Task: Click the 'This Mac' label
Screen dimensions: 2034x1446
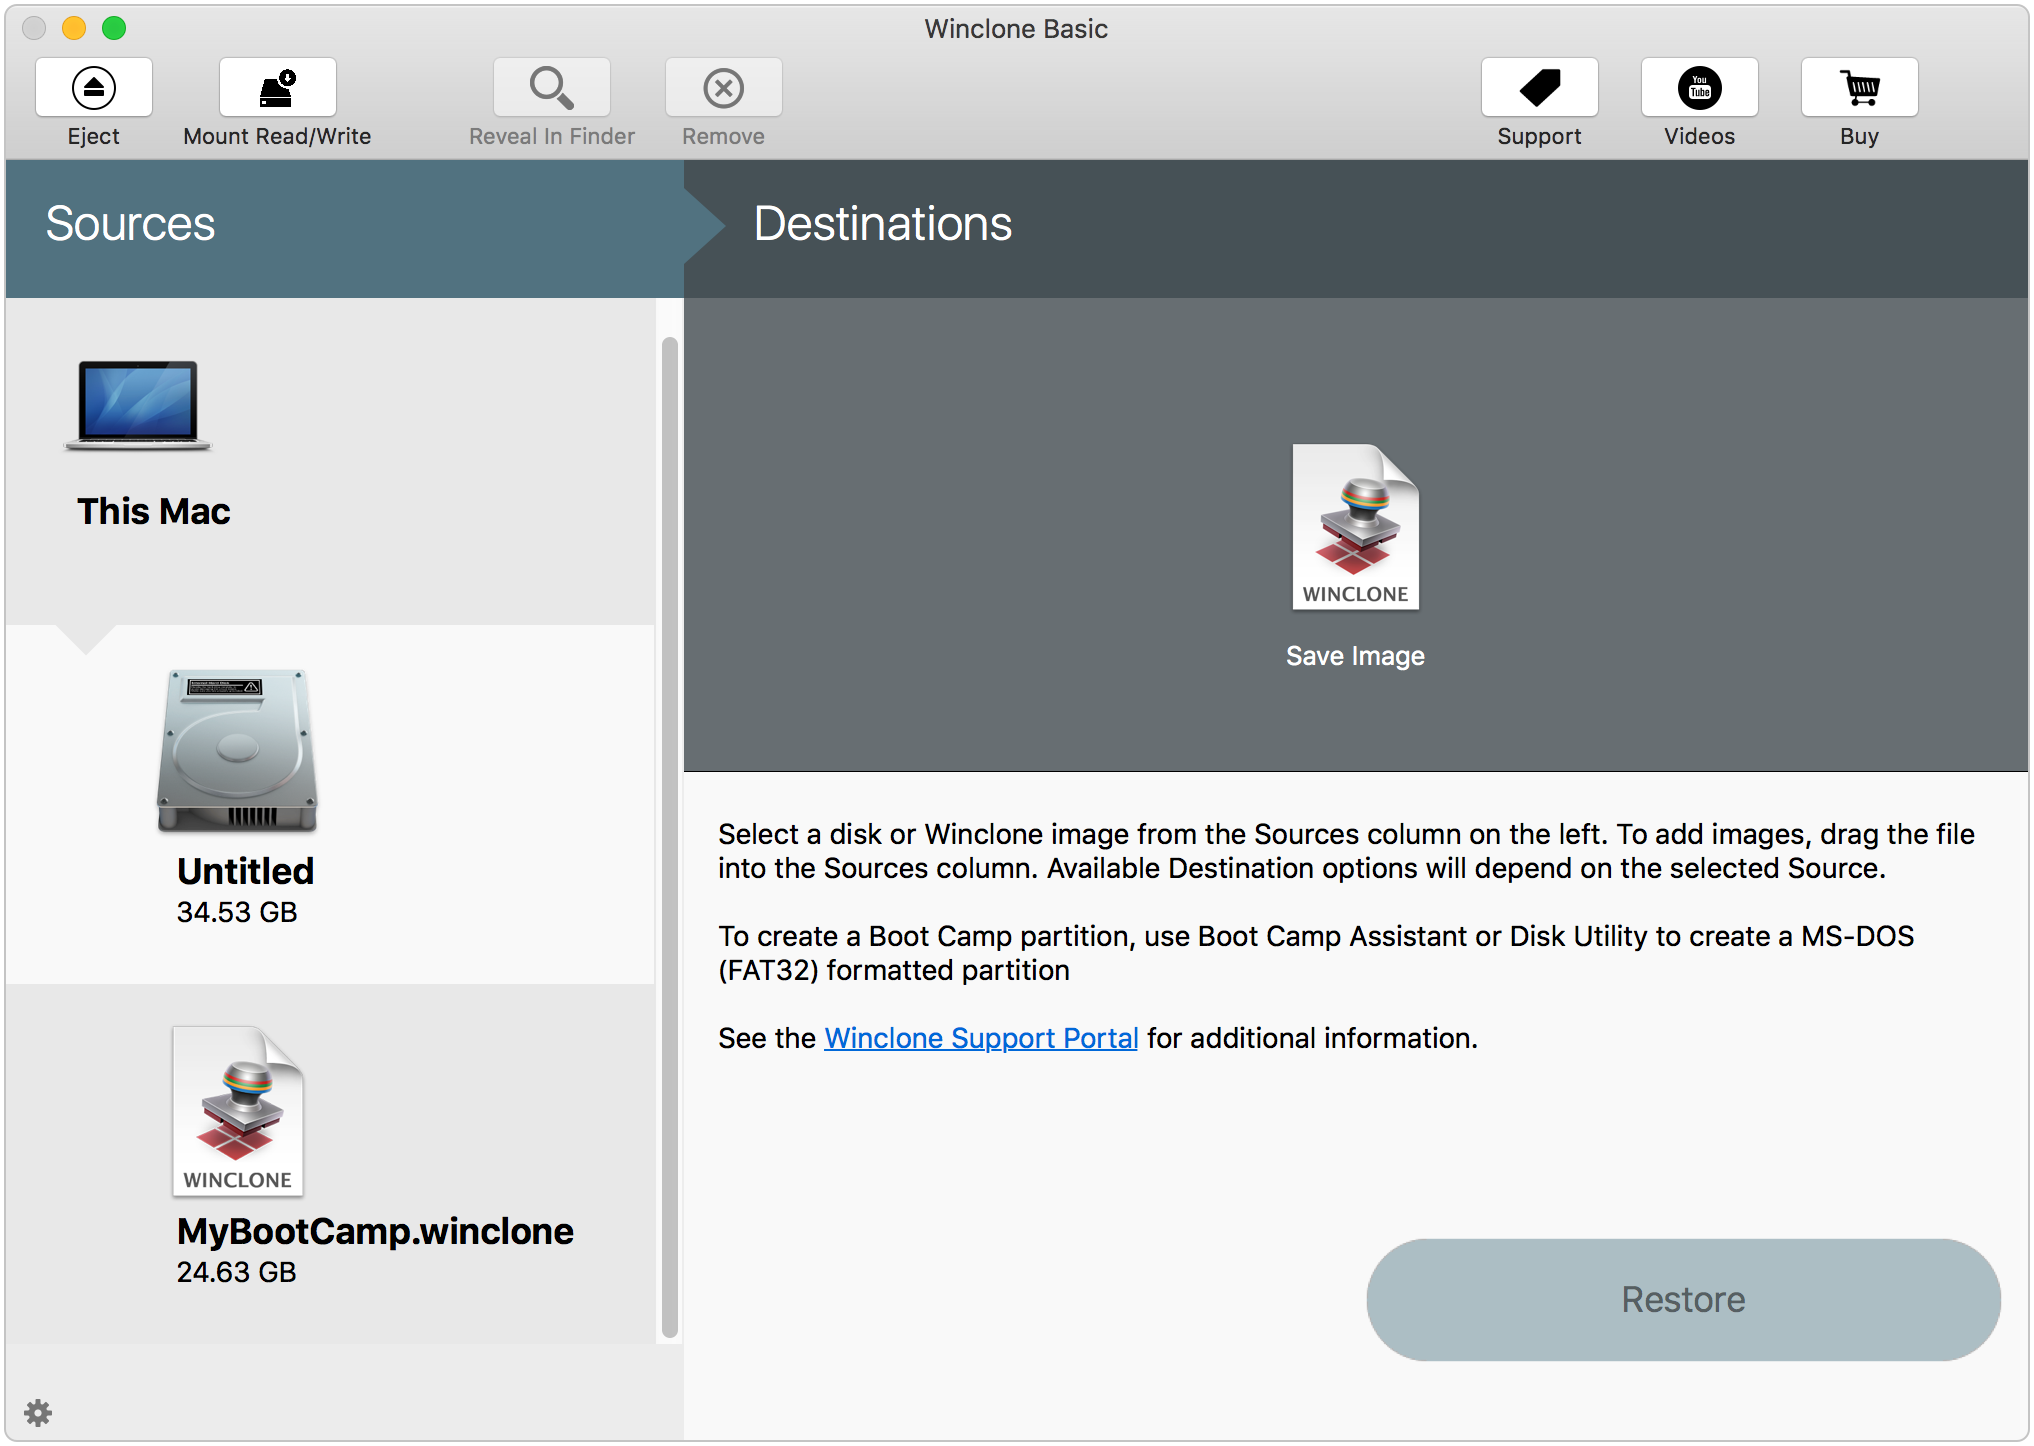Action: tap(154, 511)
